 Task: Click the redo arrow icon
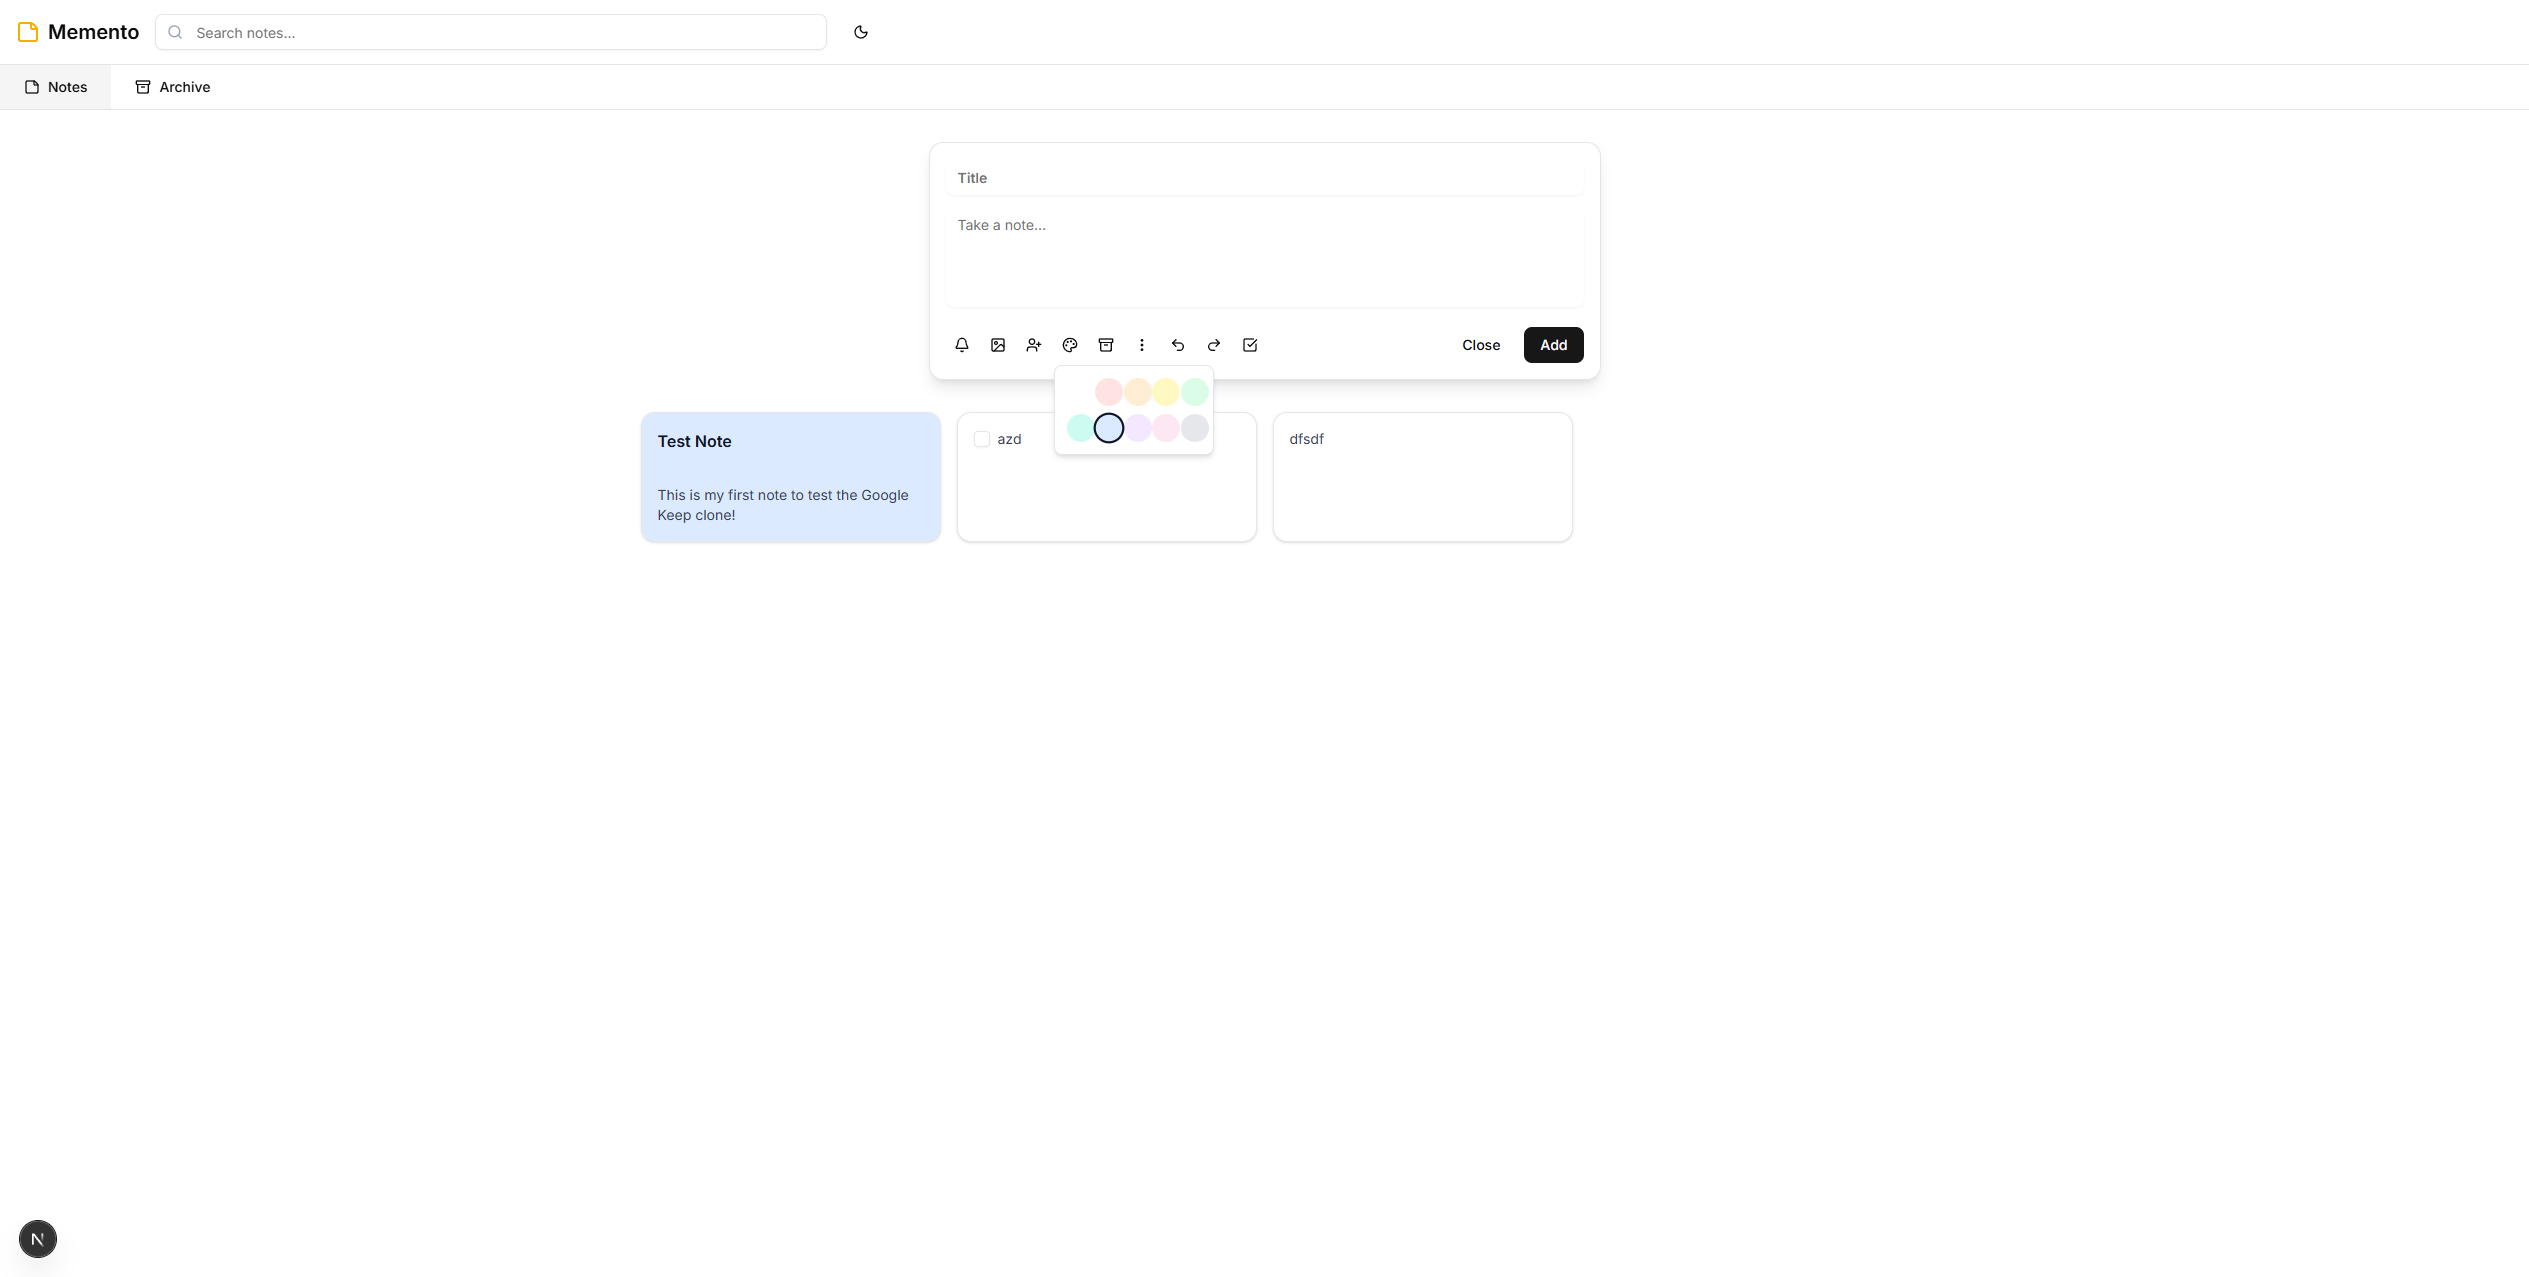point(1213,345)
